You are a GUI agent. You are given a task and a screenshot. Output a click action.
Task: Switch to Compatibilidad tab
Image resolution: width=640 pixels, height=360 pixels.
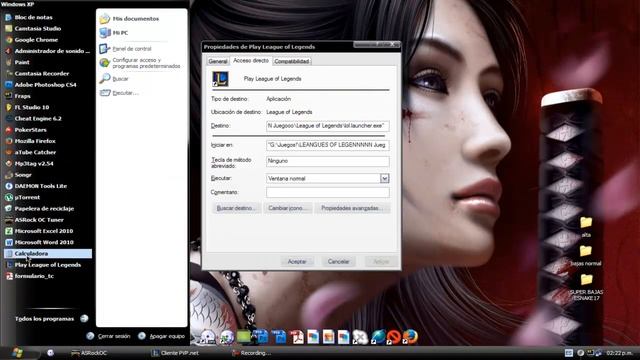tap(292, 61)
